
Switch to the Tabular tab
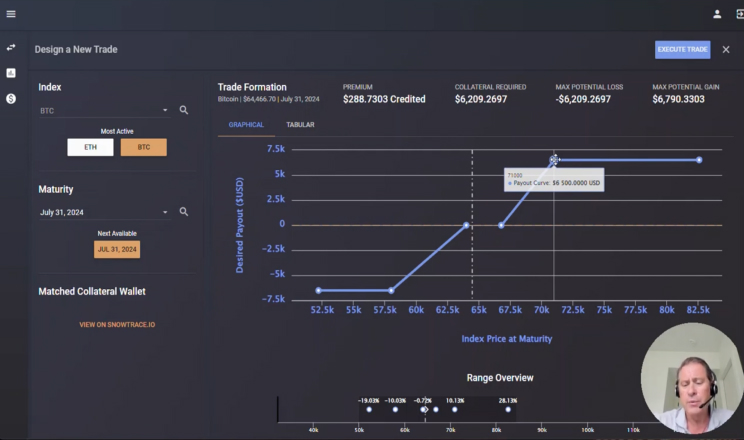coord(300,125)
